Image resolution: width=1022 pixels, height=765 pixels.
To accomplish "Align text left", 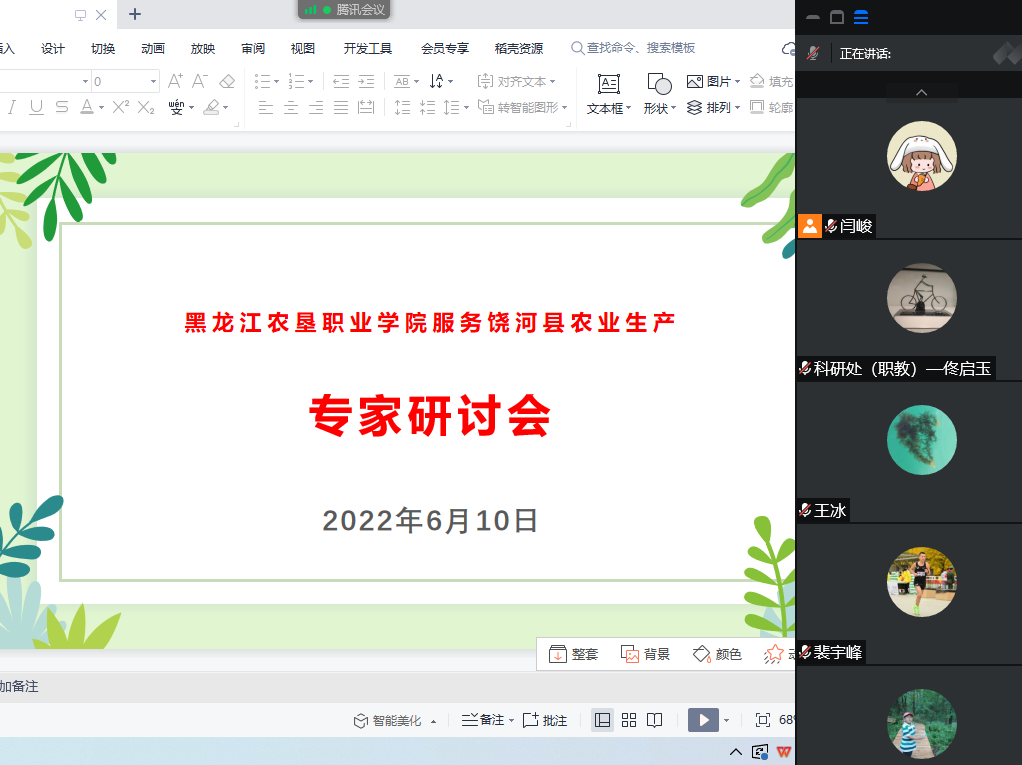I will pos(265,108).
